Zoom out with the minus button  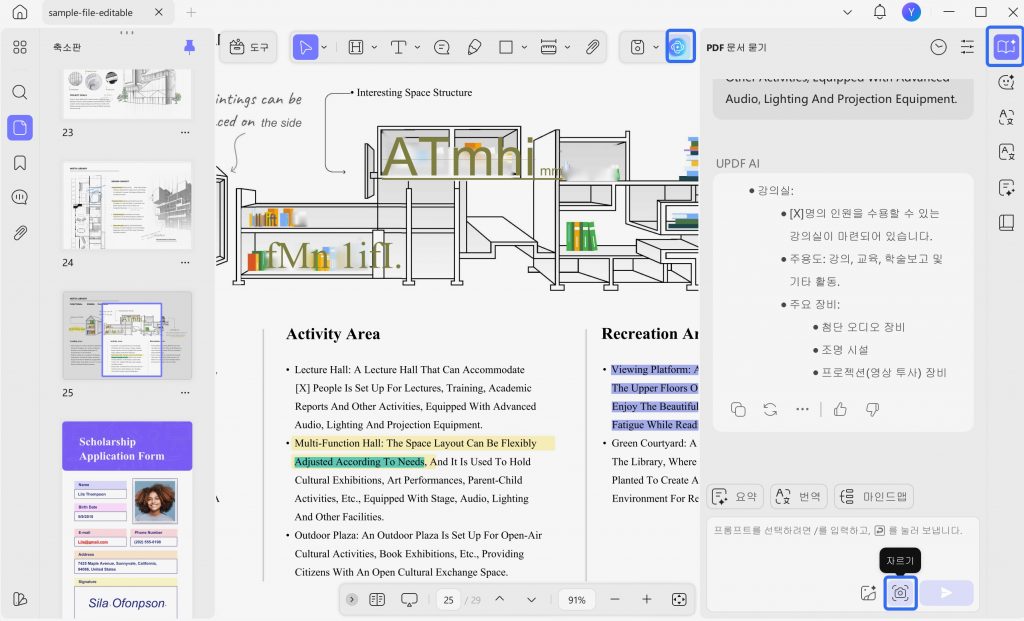tap(615, 599)
